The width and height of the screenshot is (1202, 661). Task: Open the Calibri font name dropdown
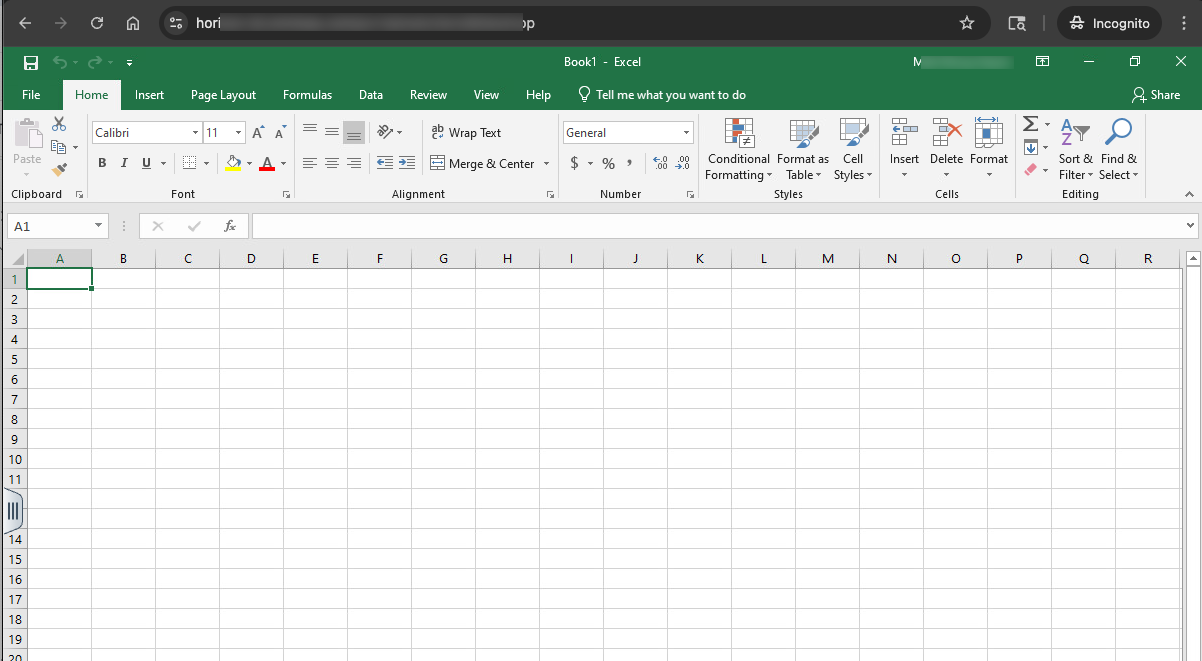195,133
